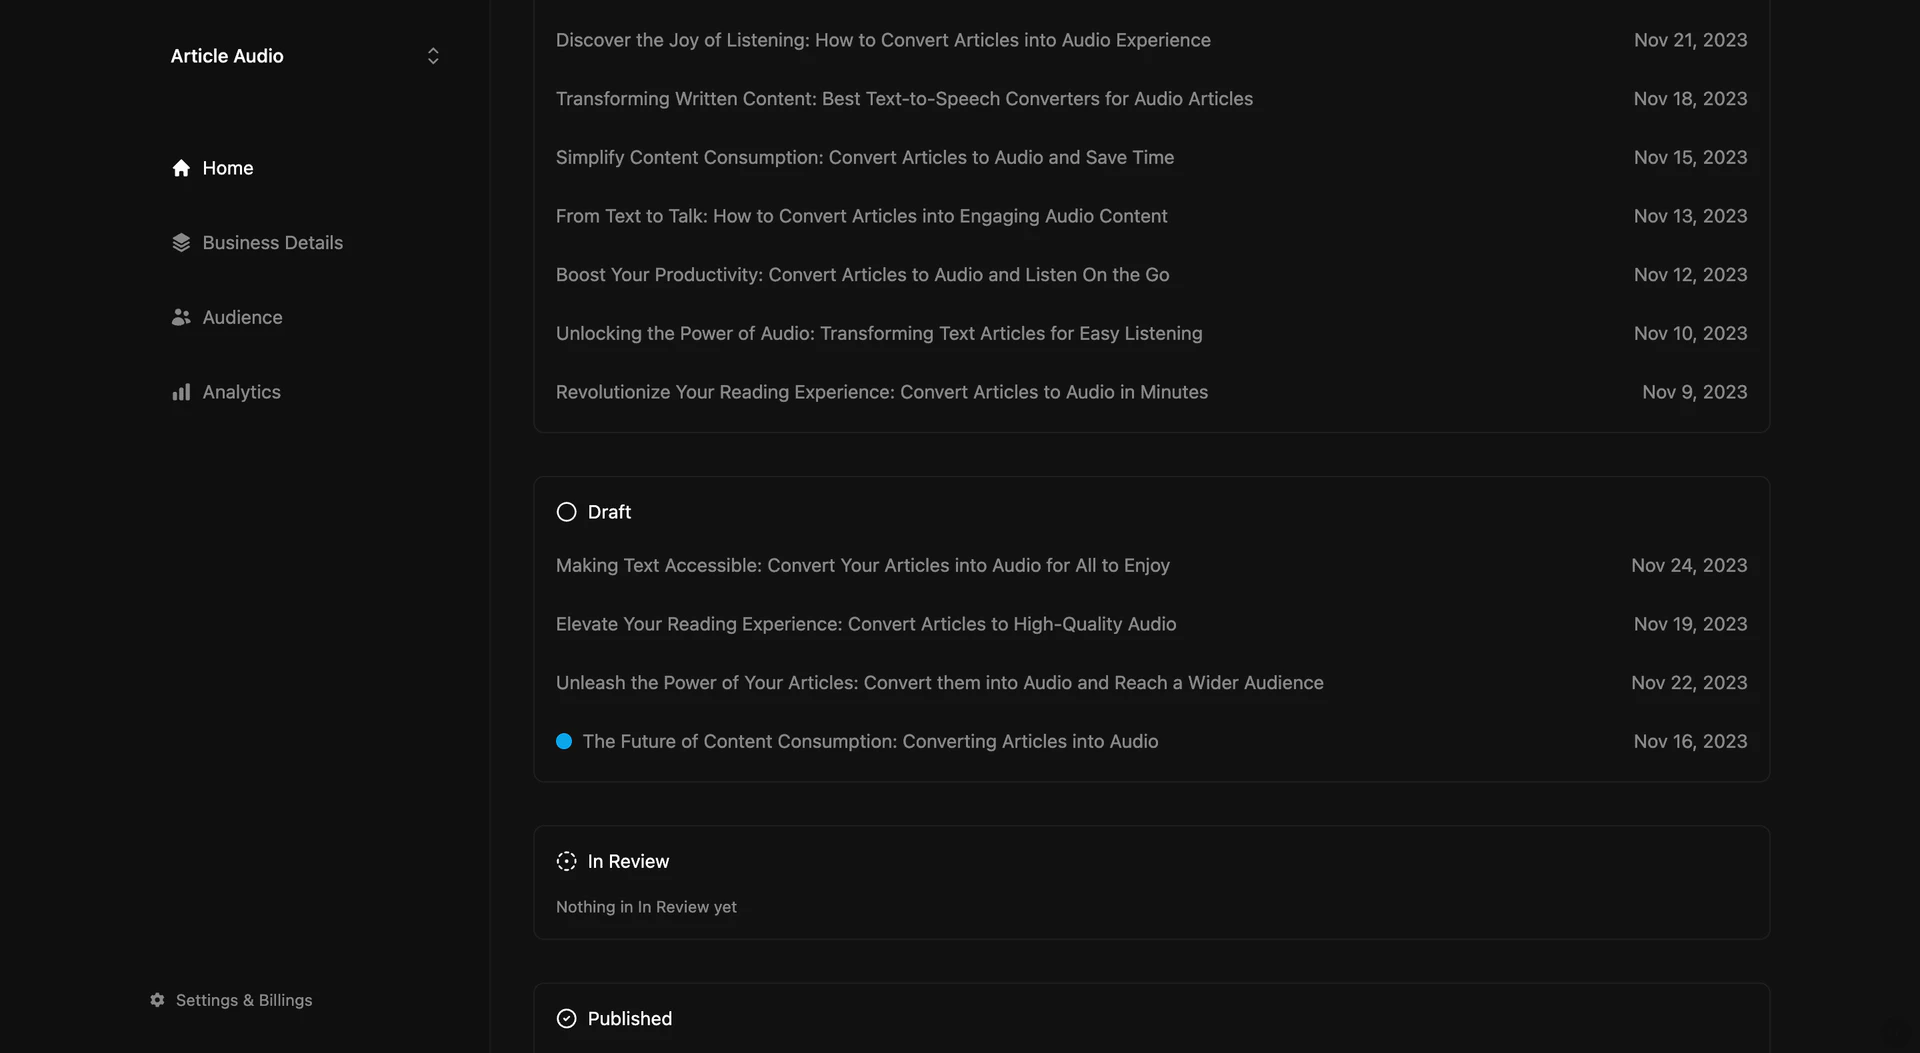Image resolution: width=1920 pixels, height=1053 pixels.
Task: Go to the Analytics page
Action: [241, 392]
